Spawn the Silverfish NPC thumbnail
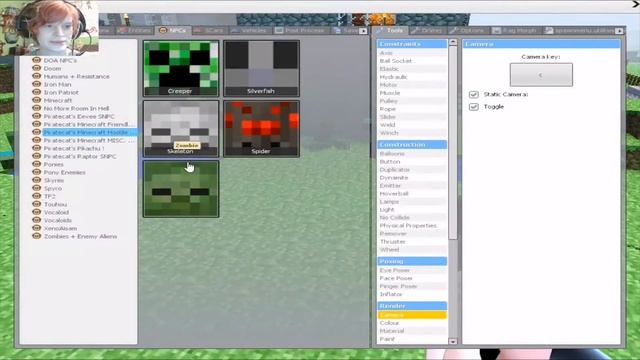The width and height of the screenshot is (640, 360). click(261, 68)
